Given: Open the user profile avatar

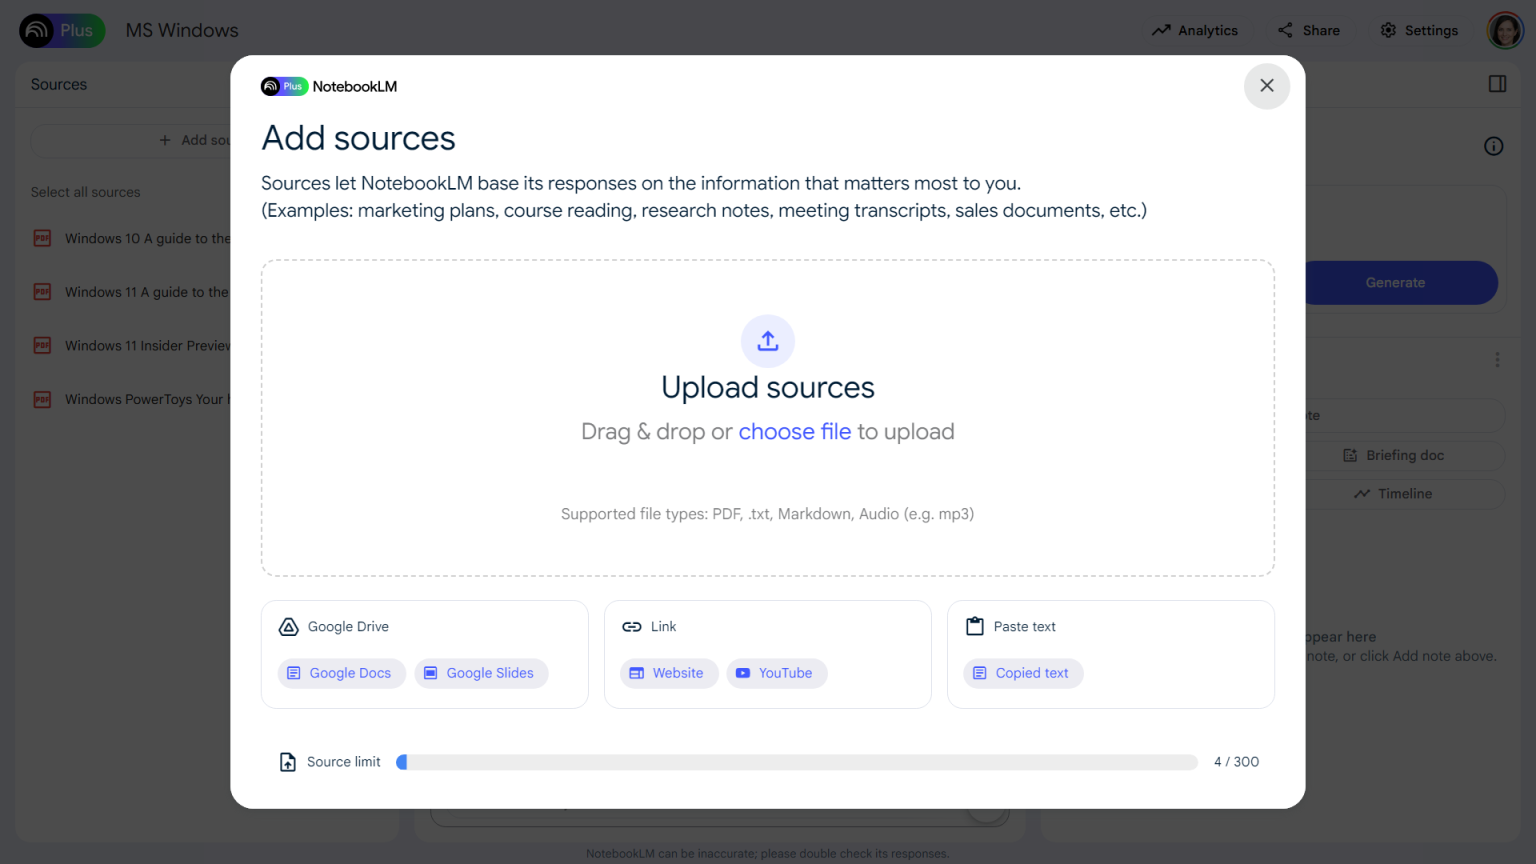Looking at the screenshot, I should point(1504,30).
